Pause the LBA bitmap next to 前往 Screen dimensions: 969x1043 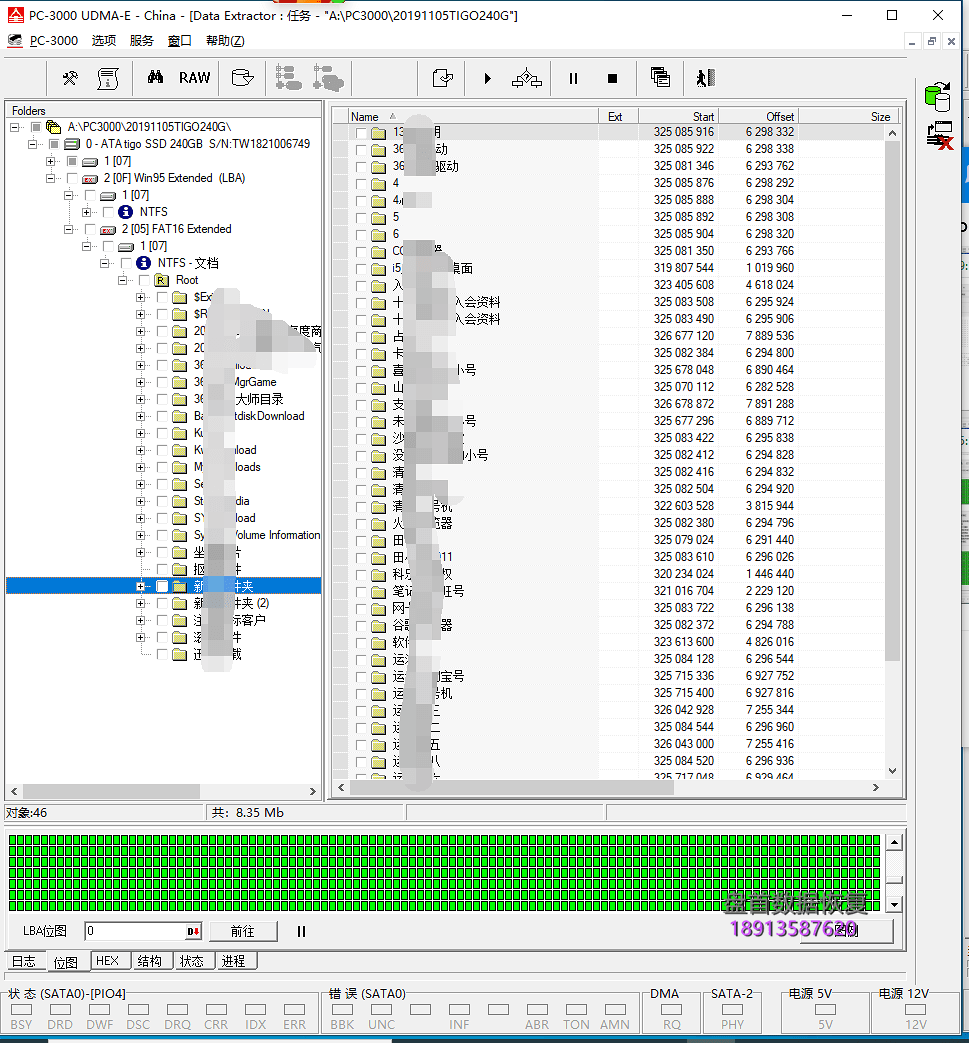pos(301,931)
